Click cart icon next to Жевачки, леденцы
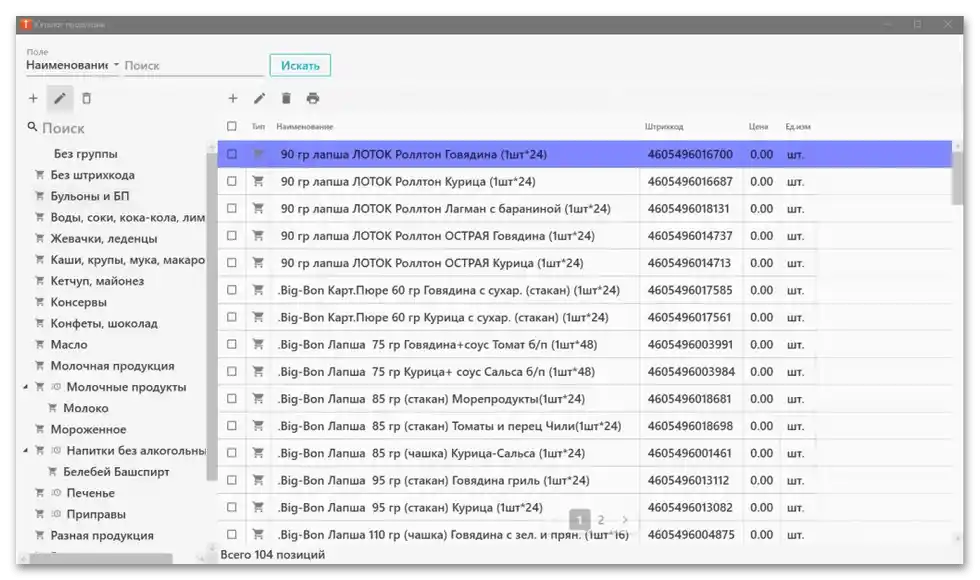 coord(39,238)
